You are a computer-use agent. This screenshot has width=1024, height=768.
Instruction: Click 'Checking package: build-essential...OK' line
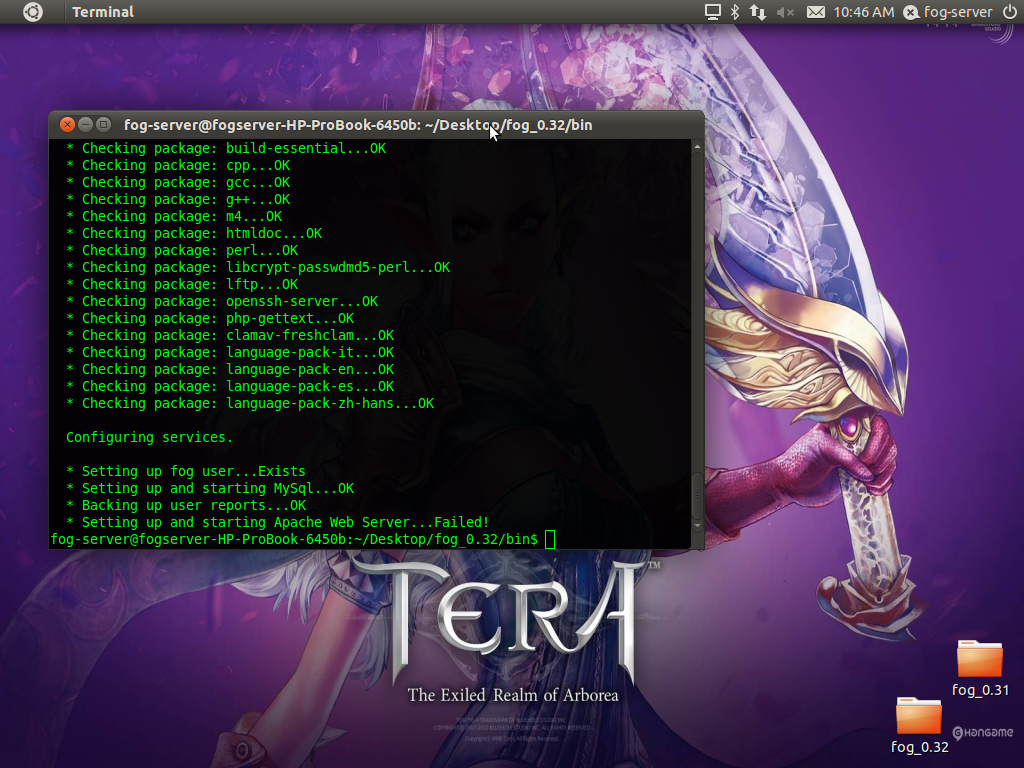226,148
